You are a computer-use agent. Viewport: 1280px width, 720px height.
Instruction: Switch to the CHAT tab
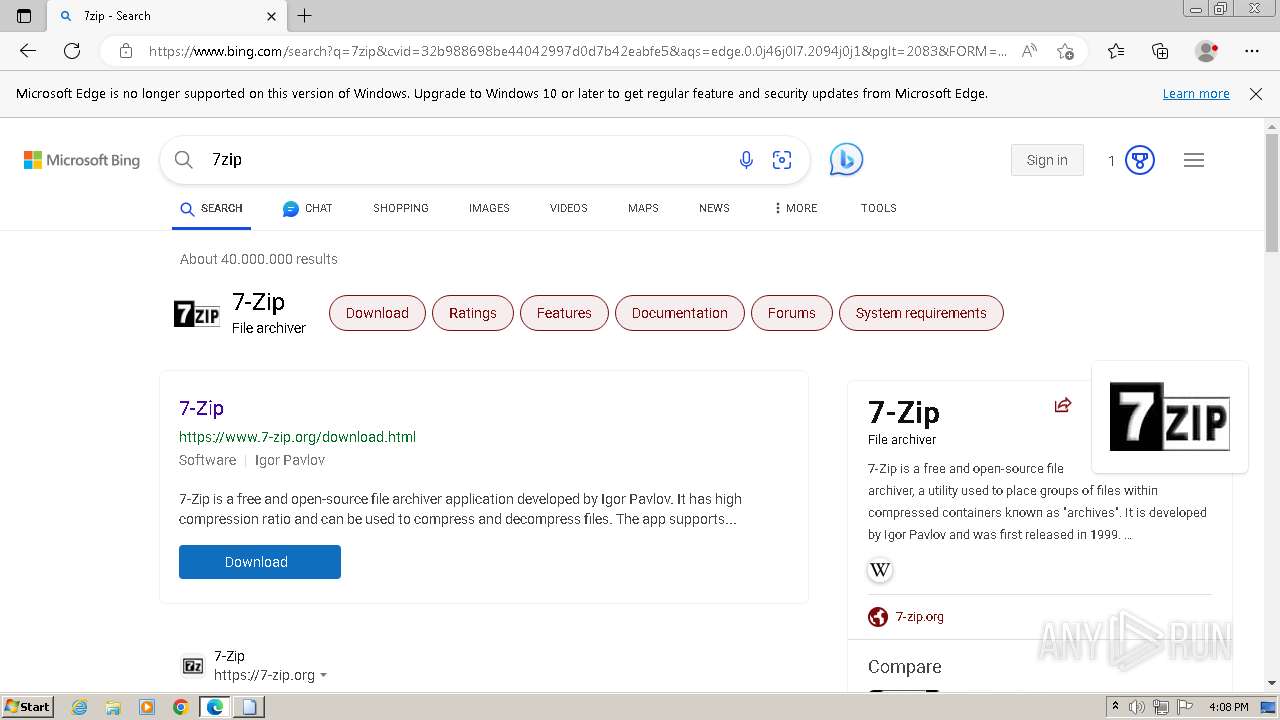click(x=307, y=208)
